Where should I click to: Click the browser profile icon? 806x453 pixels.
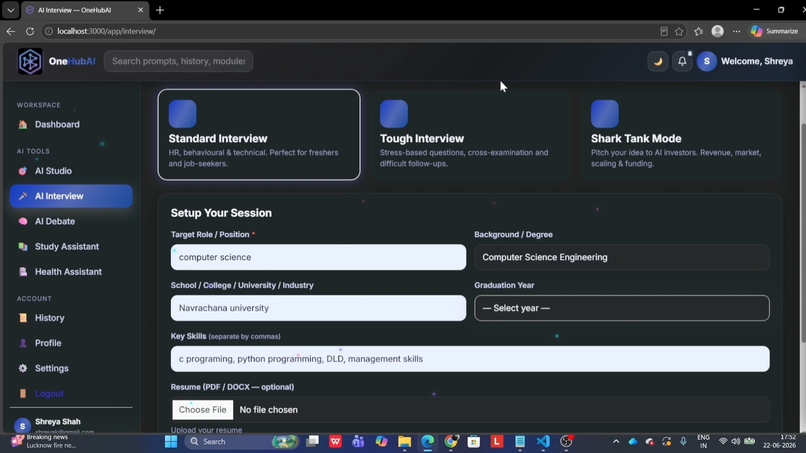[718, 31]
